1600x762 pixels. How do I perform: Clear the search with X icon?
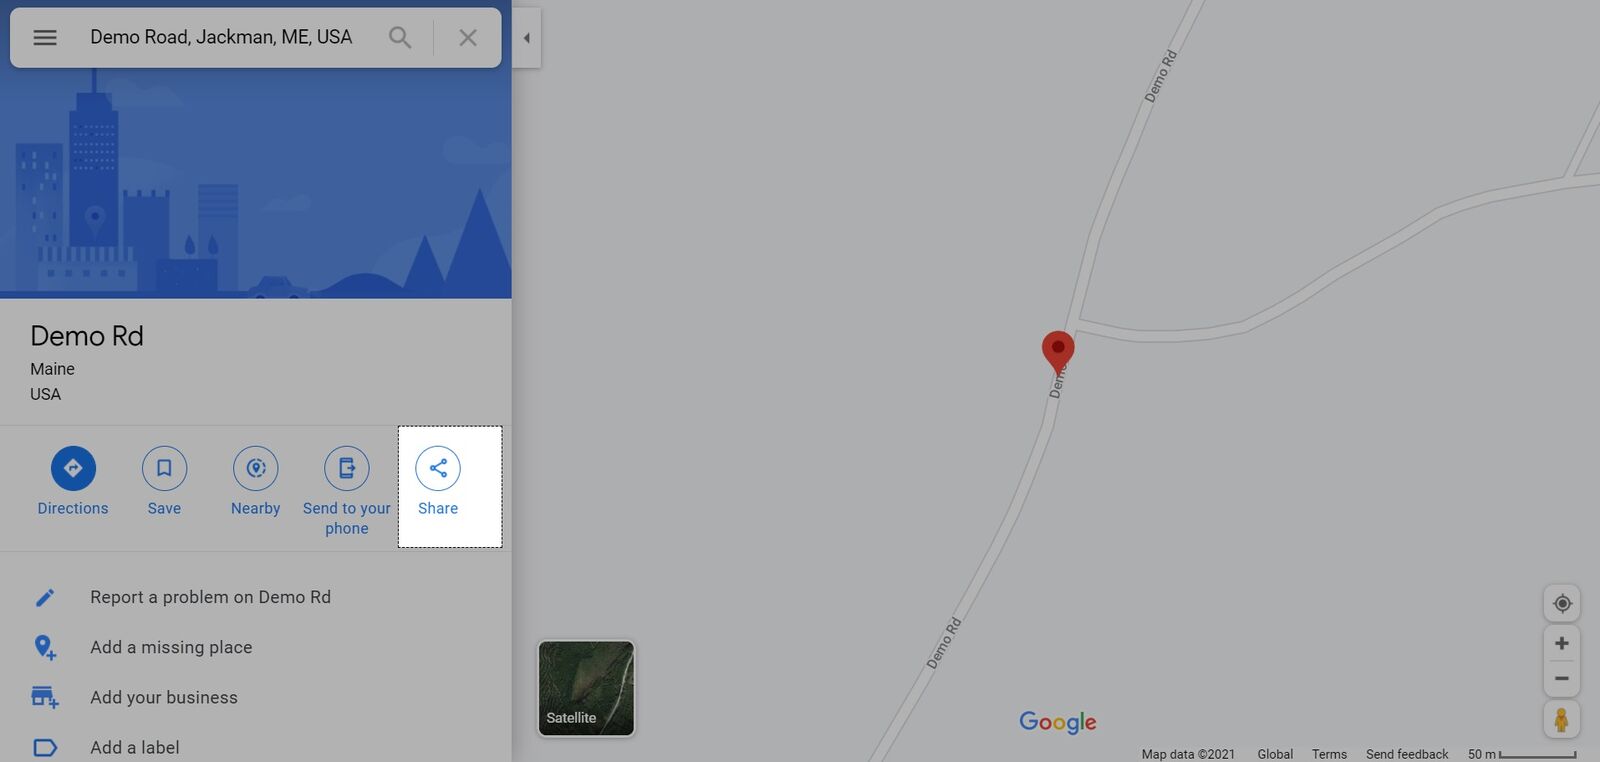(x=467, y=37)
